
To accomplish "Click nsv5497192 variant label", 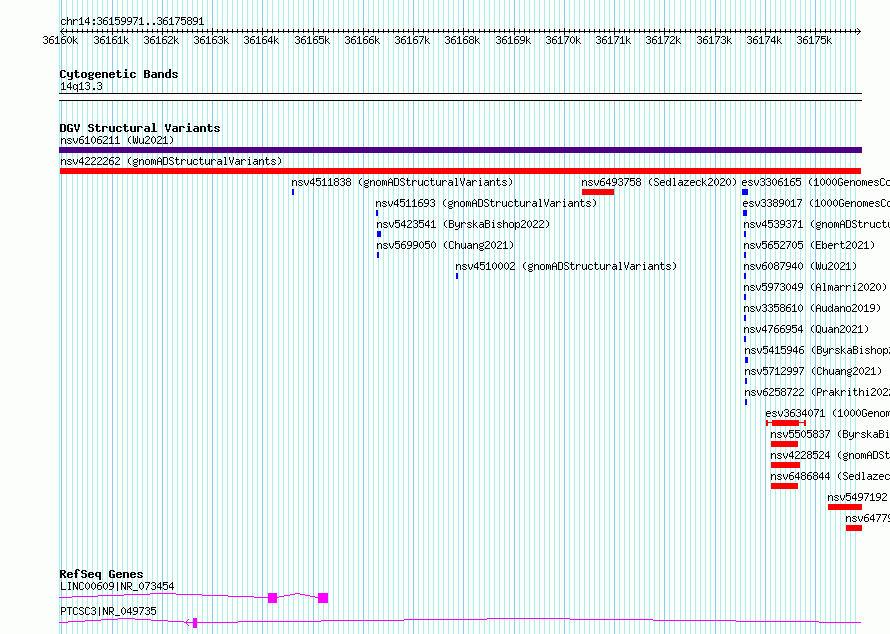I will 858,497.
